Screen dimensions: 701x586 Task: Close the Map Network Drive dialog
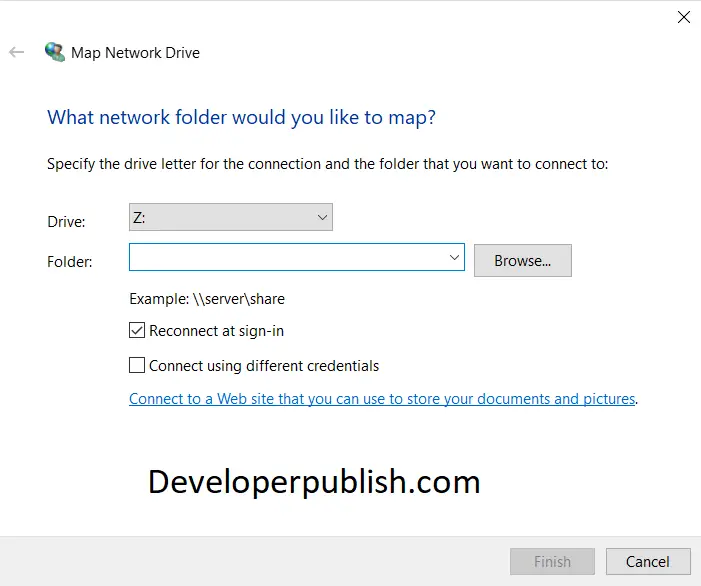[684, 17]
